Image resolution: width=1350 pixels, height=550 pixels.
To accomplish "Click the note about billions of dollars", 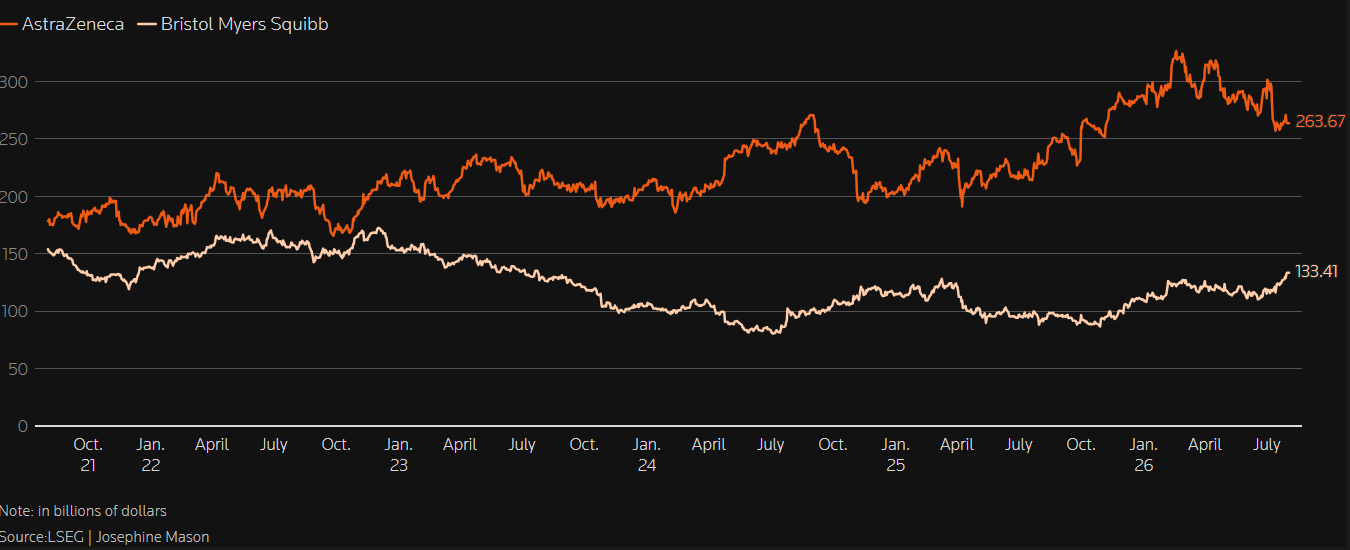I will pos(83,511).
